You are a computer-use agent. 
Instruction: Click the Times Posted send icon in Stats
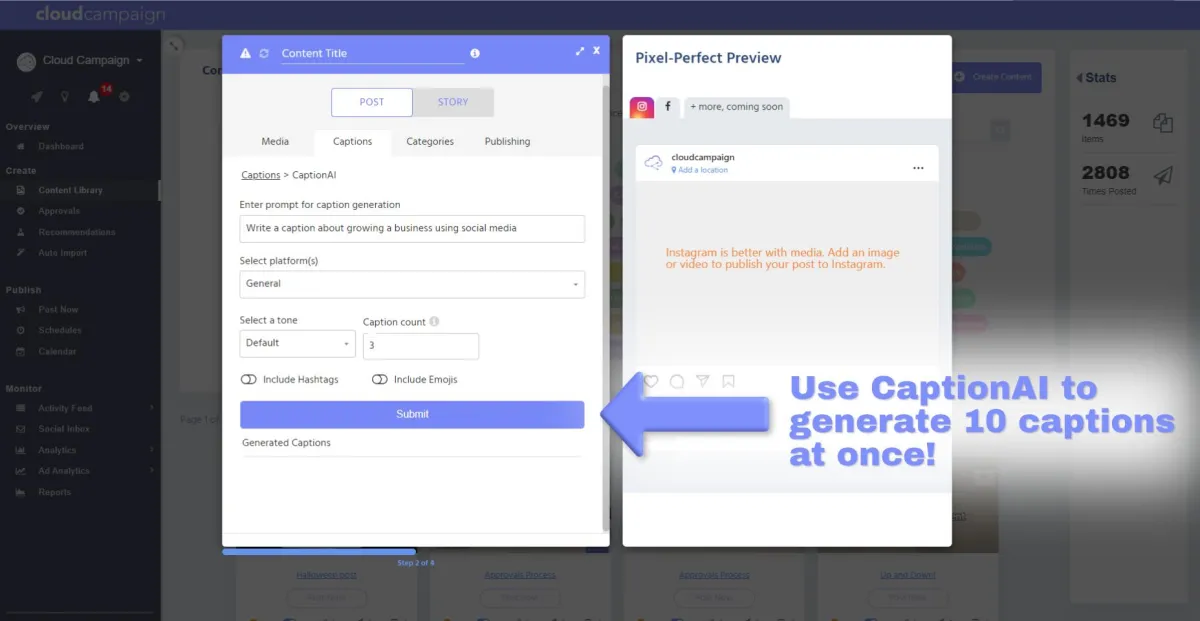[1162, 176]
